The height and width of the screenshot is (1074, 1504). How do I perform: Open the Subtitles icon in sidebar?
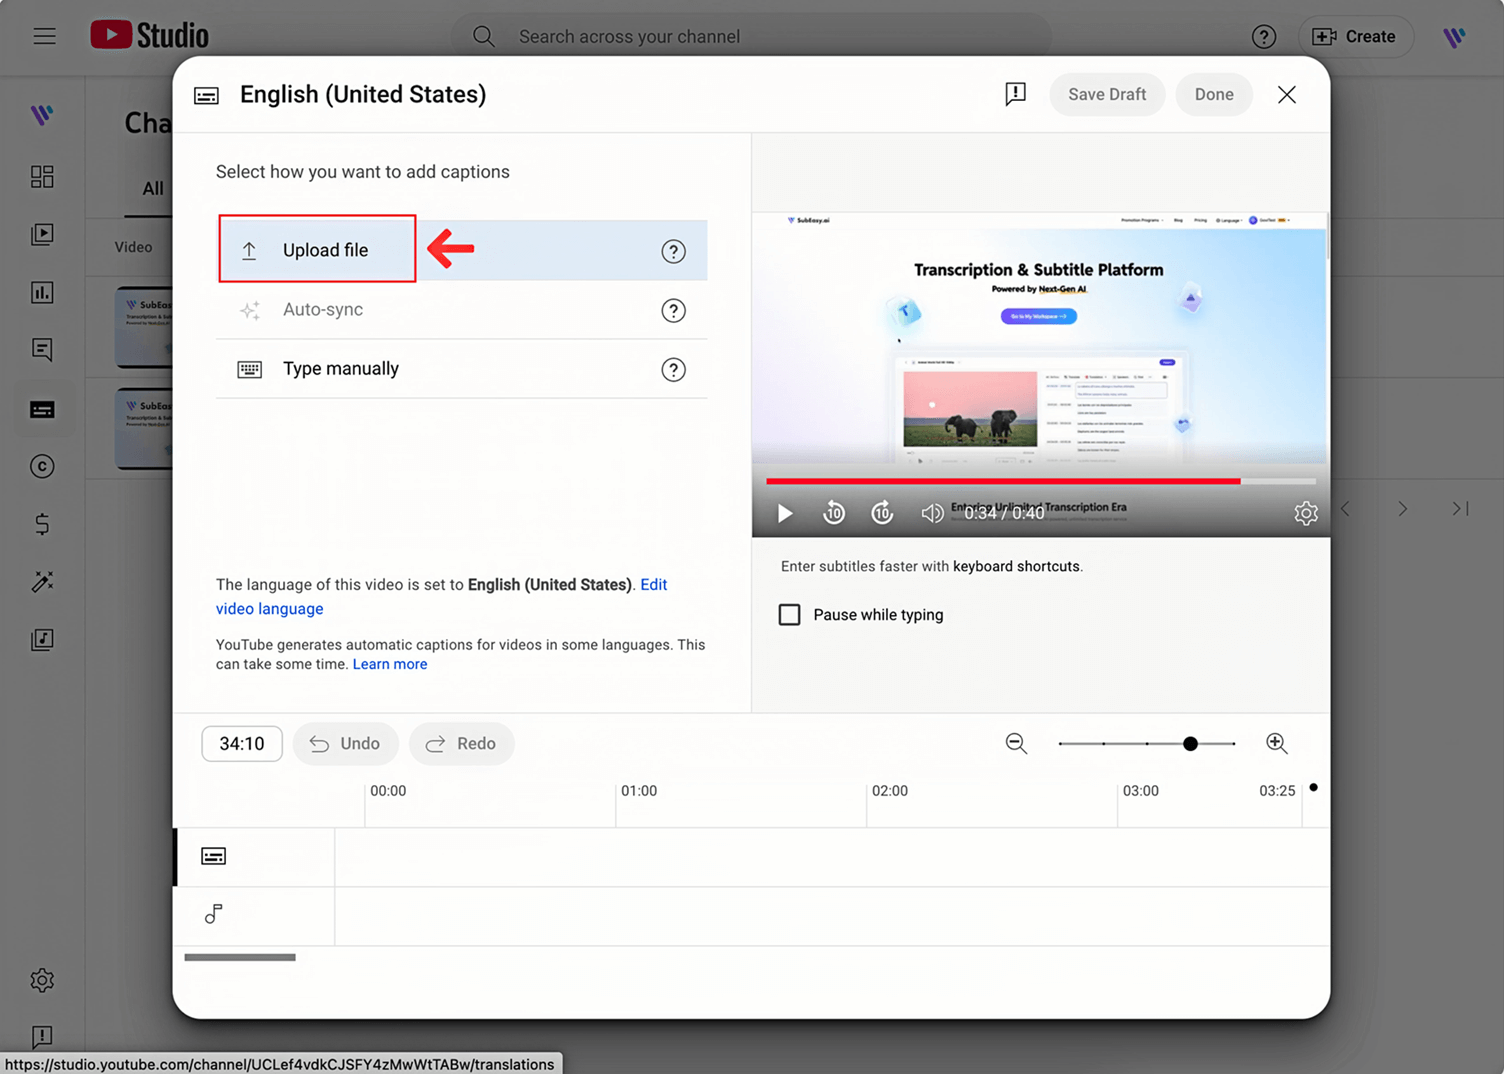pos(42,409)
